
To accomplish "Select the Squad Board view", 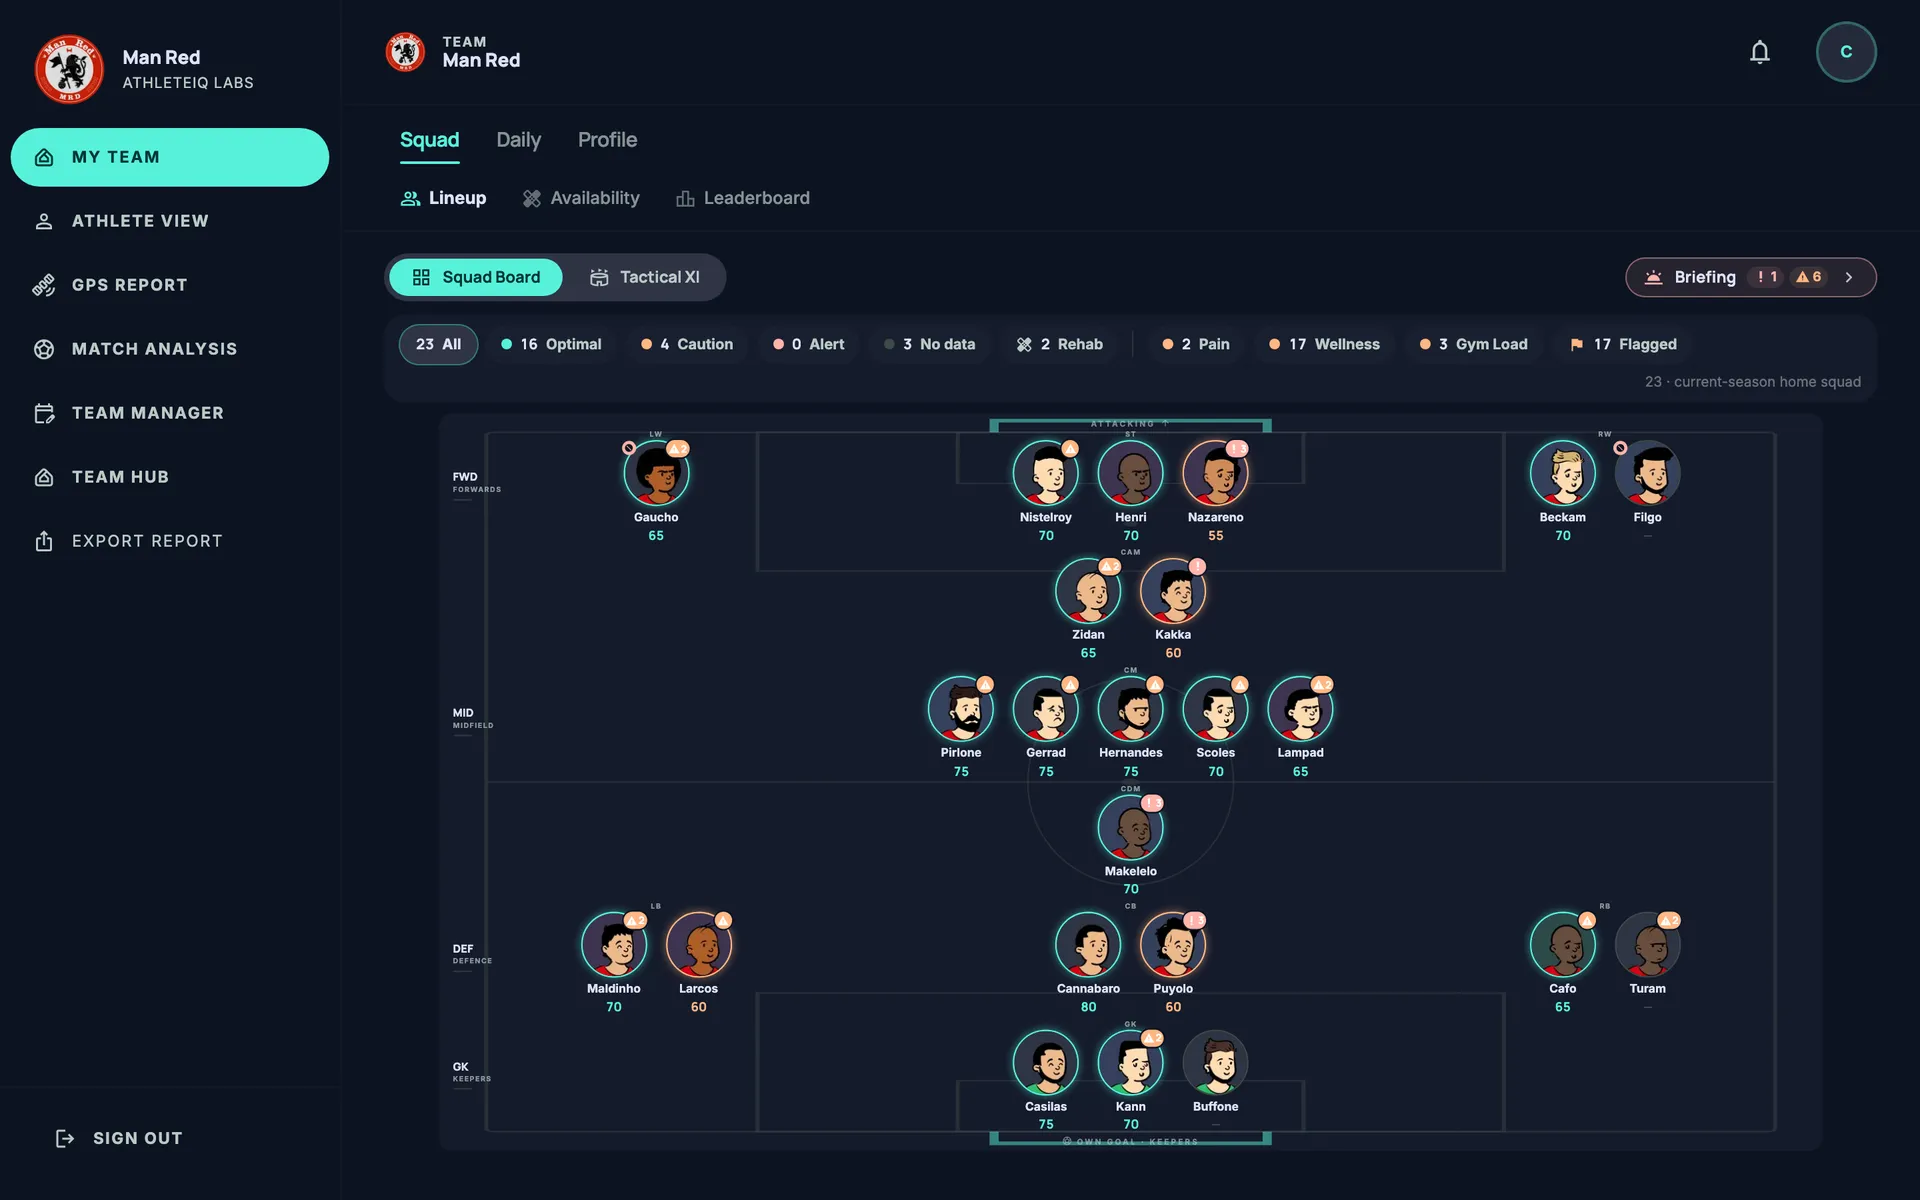I will [x=476, y=277].
